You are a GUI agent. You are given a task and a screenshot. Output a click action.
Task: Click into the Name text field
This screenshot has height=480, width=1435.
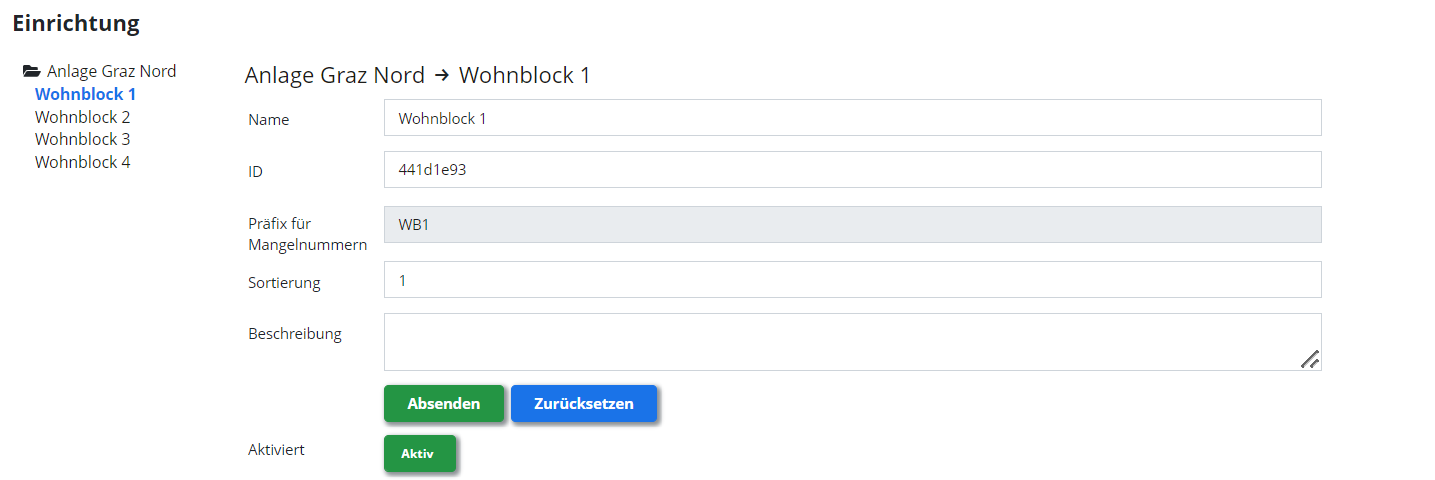[853, 118]
